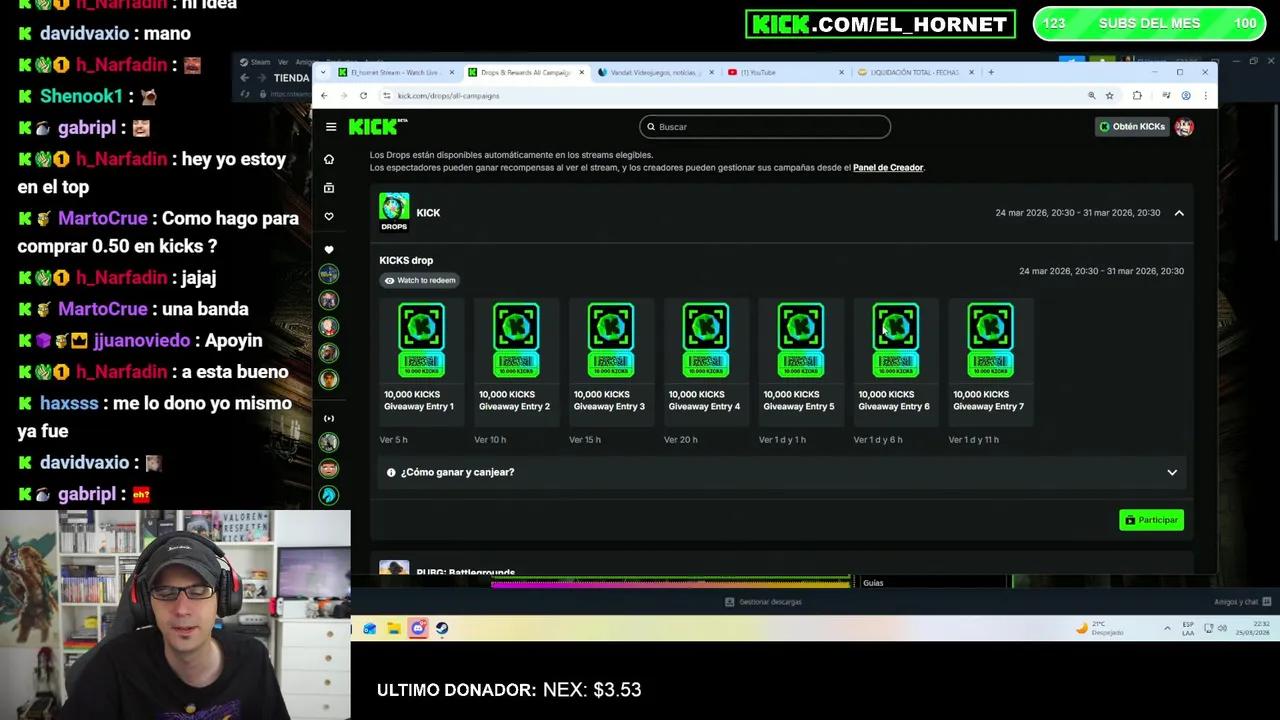Open the browser extensions puzzle icon
1280x720 pixels.
click(1137, 96)
